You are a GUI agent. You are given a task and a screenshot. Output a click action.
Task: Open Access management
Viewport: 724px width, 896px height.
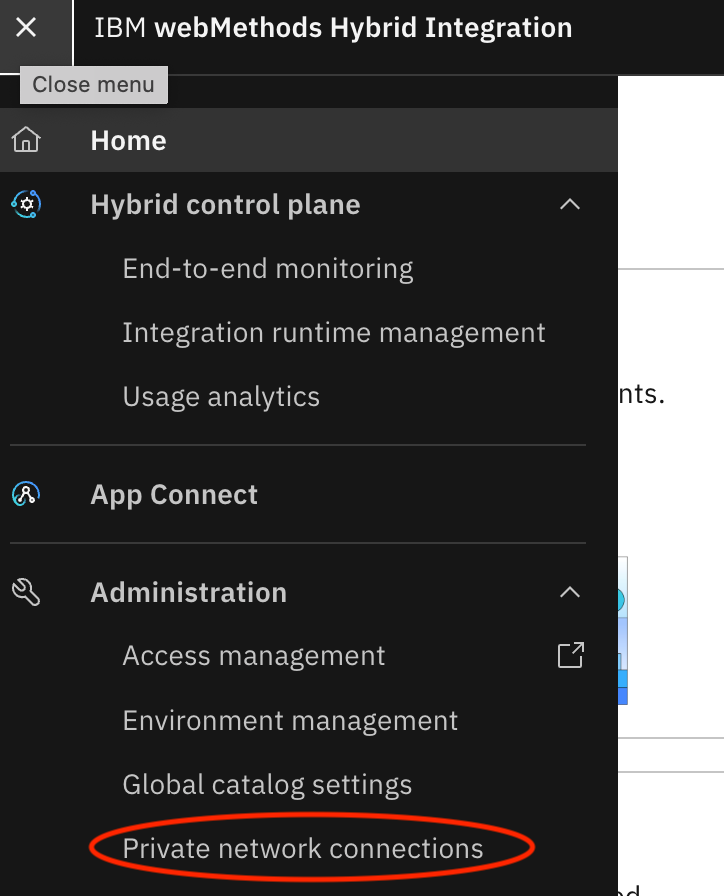coord(253,655)
